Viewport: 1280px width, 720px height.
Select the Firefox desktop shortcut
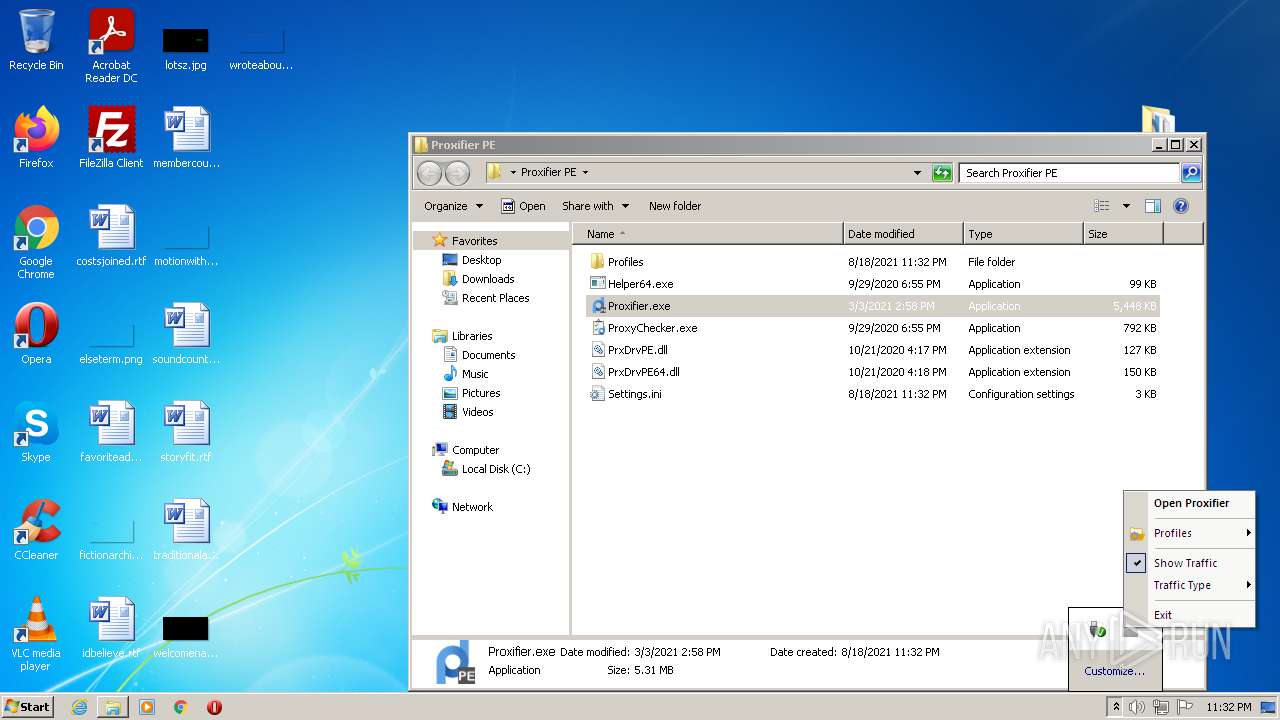[x=36, y=138]
